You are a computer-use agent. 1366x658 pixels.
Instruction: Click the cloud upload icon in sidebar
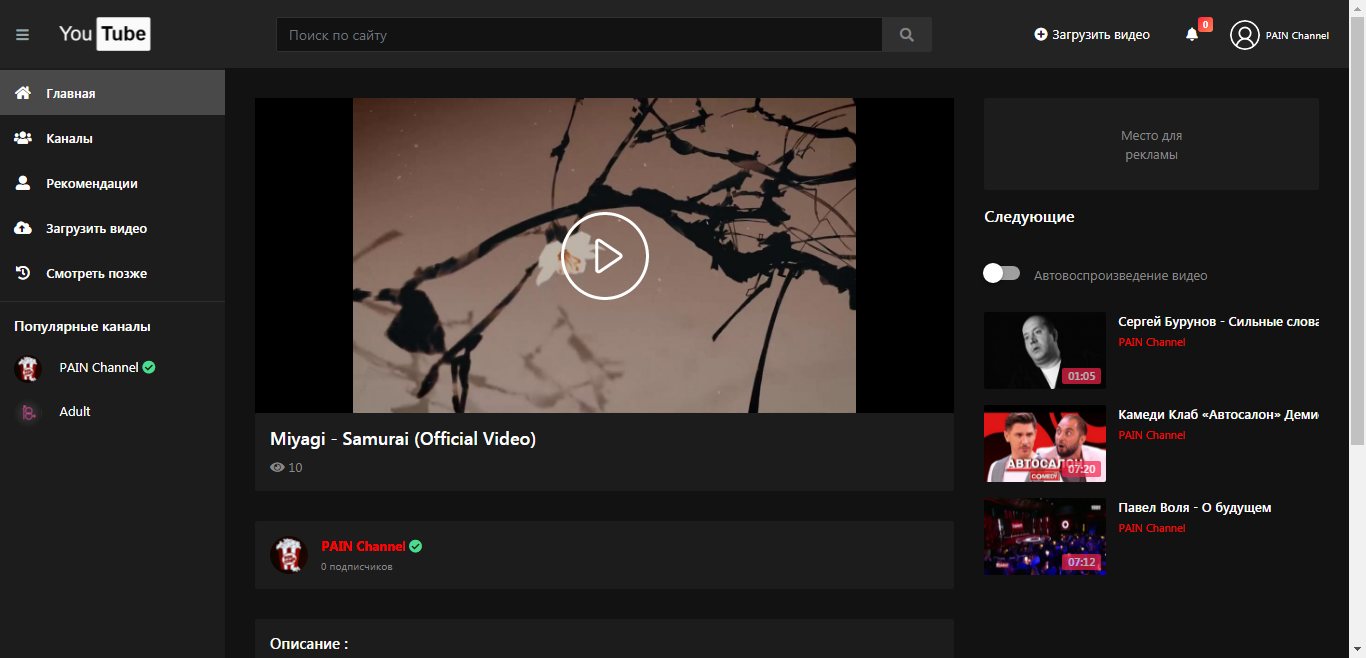point(23,228)
